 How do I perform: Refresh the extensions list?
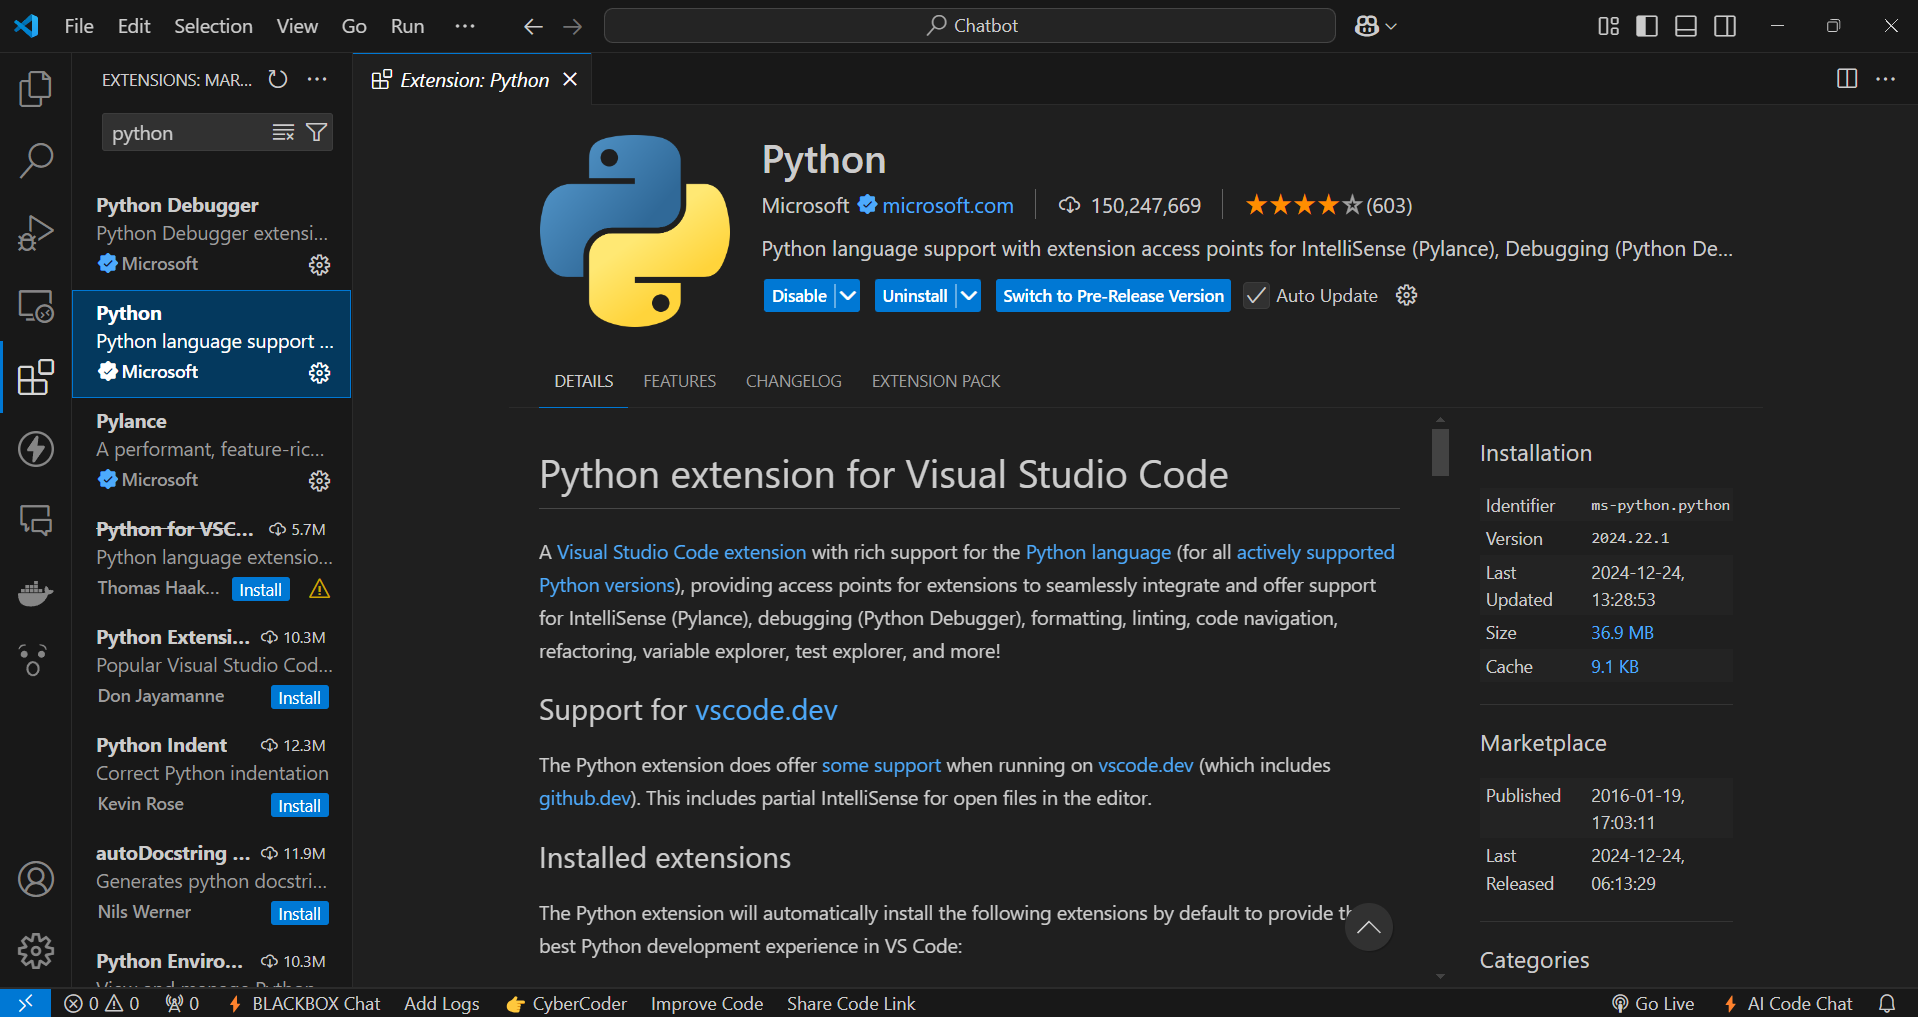[277, 79]
